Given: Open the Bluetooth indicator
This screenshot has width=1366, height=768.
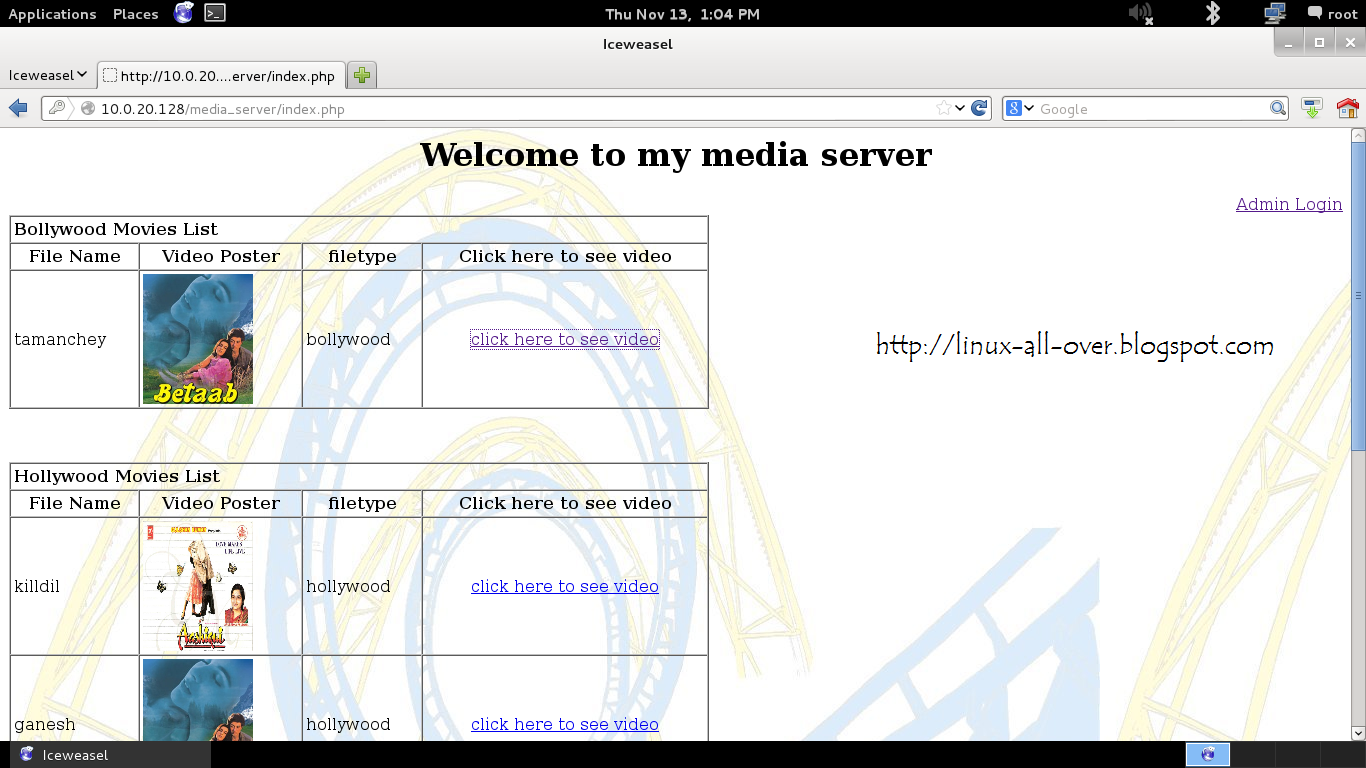Looking at the screenshot, I should [1213, 13].
